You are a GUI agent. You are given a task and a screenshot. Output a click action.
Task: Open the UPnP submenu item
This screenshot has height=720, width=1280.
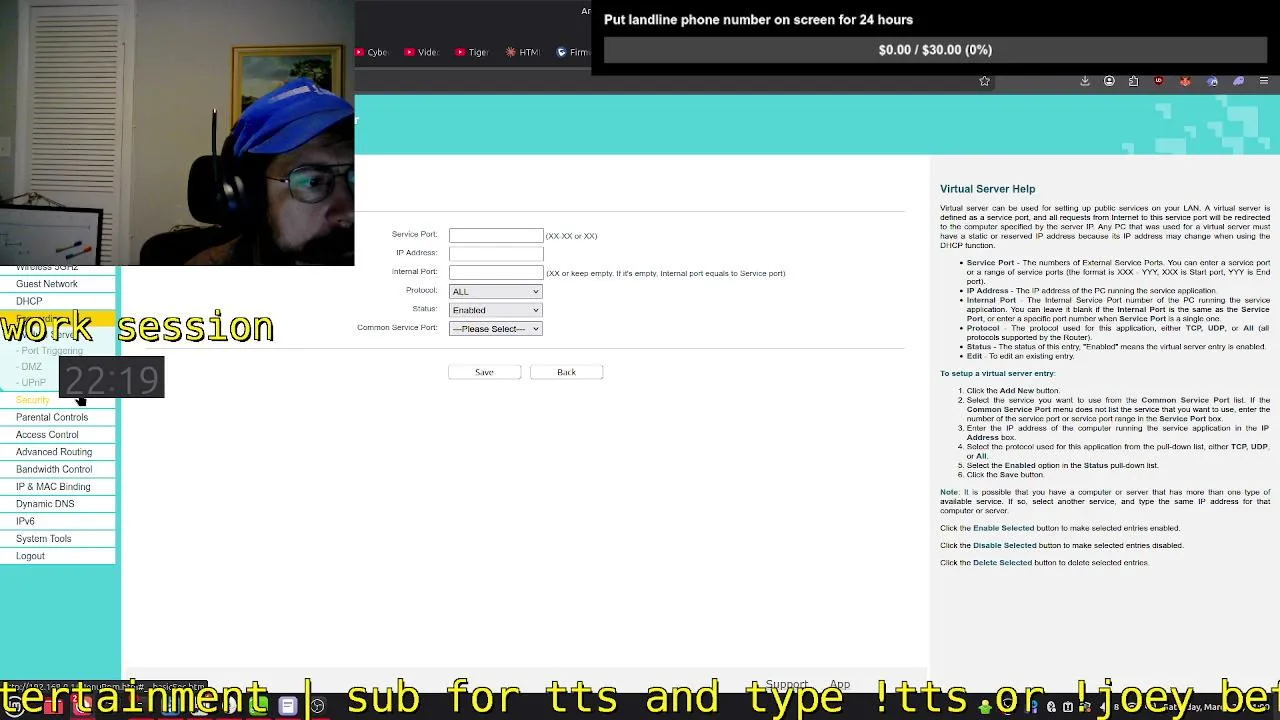31,383
